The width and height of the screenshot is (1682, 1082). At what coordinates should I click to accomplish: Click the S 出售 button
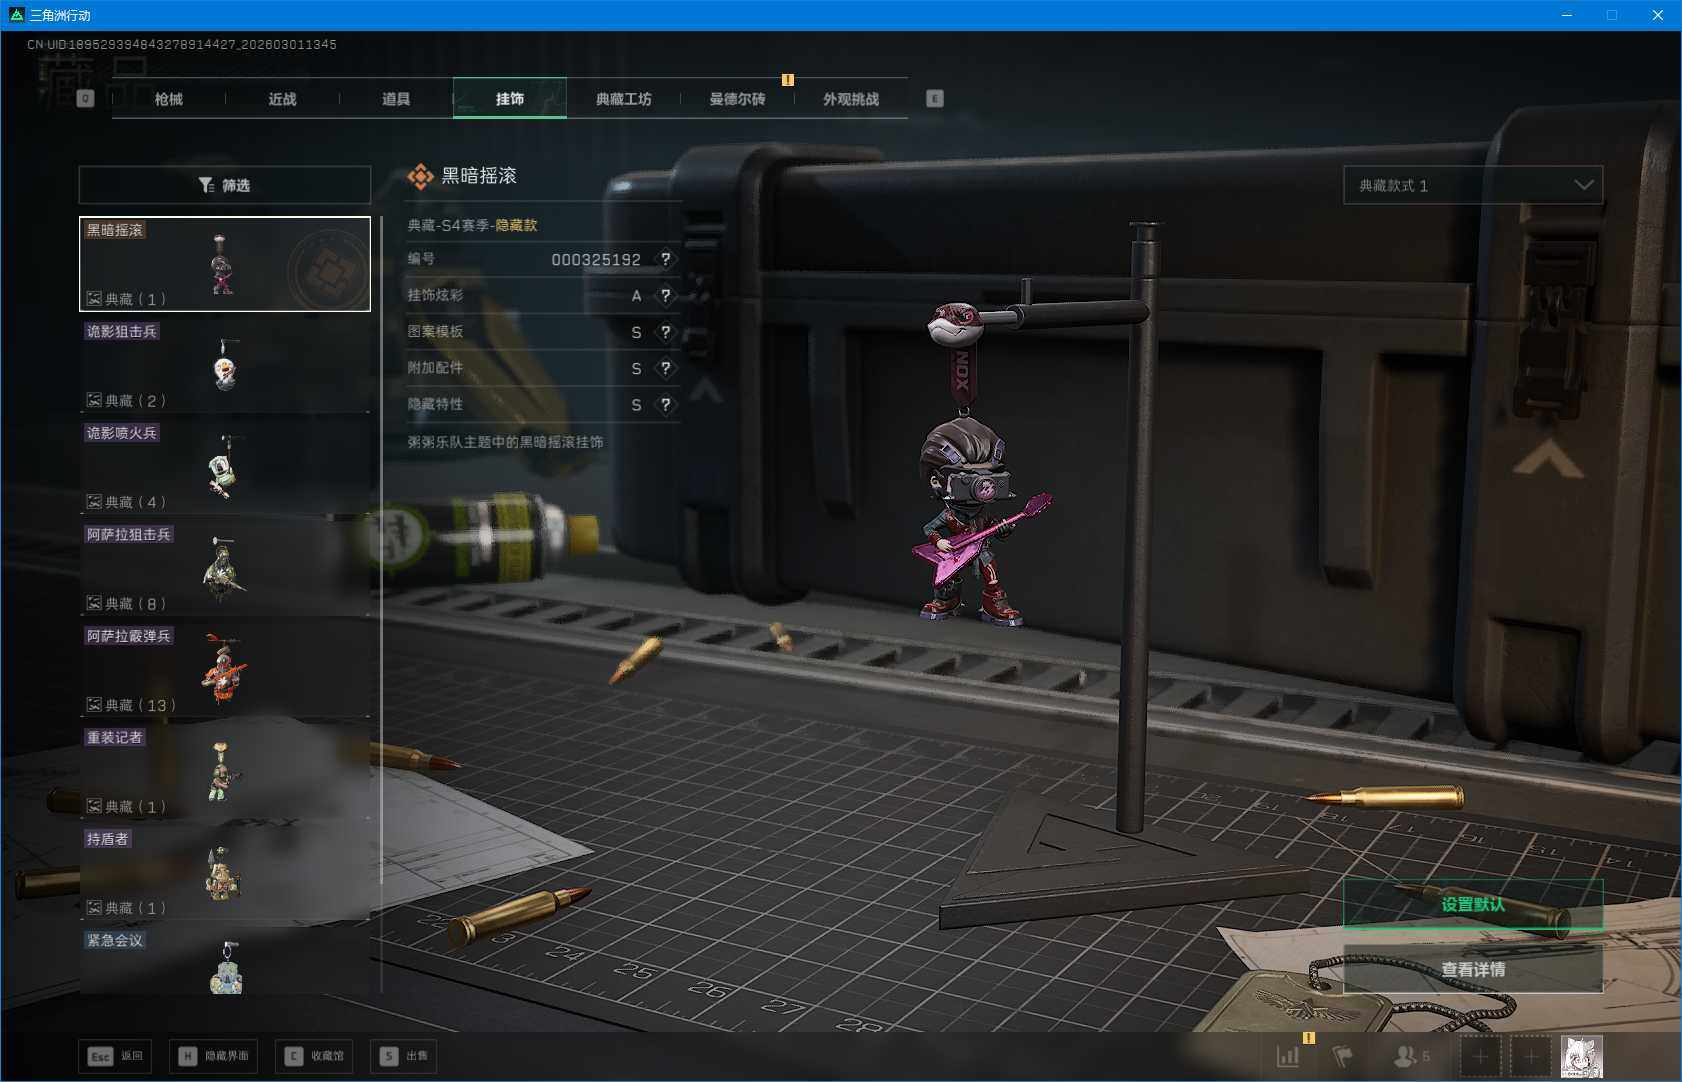click(x=405, y=1056)
